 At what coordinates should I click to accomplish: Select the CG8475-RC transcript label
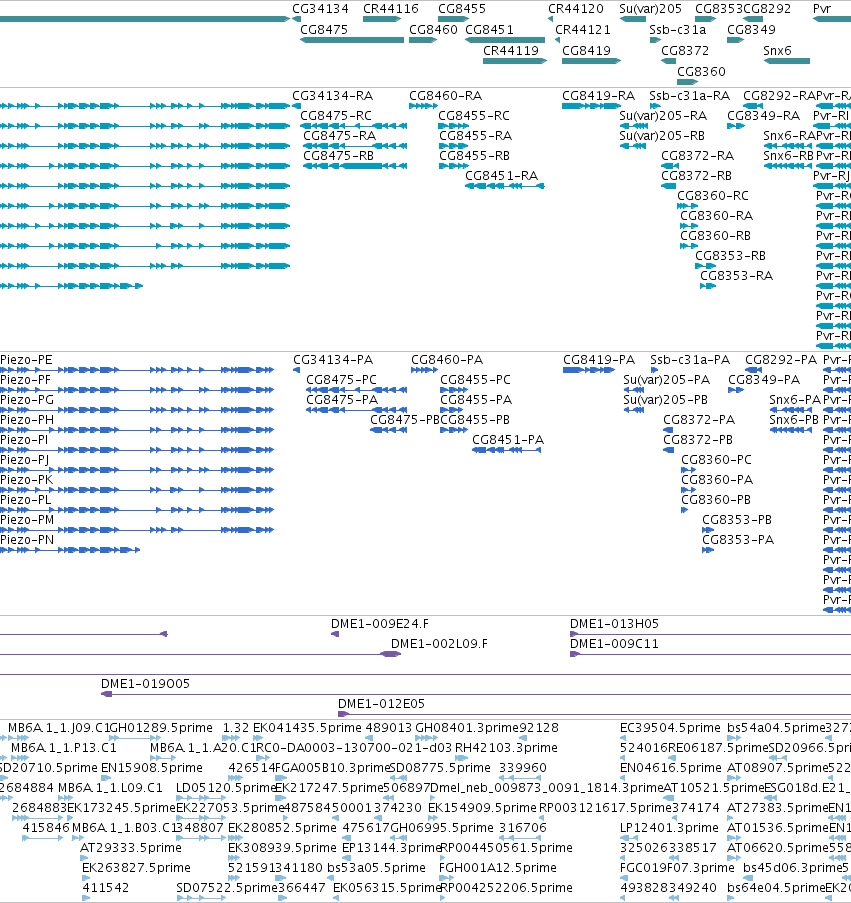click(x=336, y=116)
